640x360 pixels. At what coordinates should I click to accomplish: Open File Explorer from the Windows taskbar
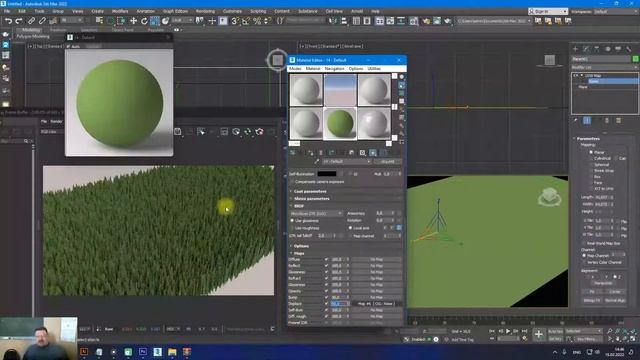[x=172, y=352]
